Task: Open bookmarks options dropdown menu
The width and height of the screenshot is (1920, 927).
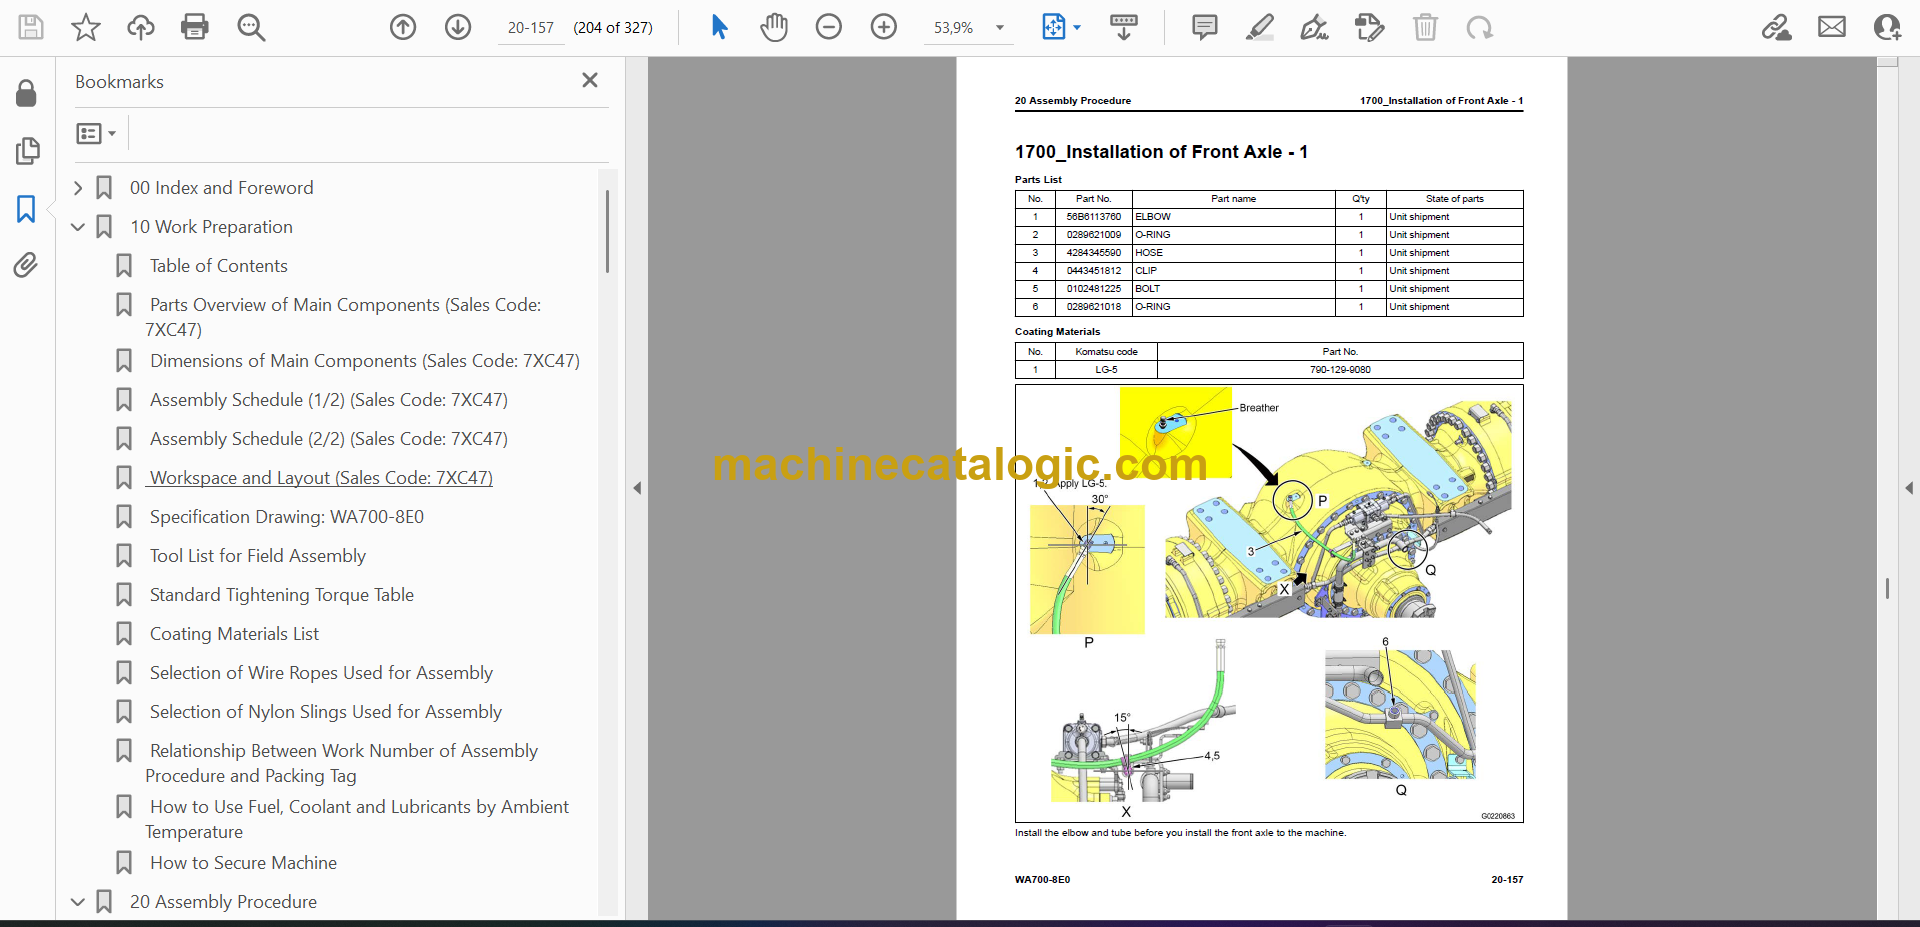Action: coord(97,133)
